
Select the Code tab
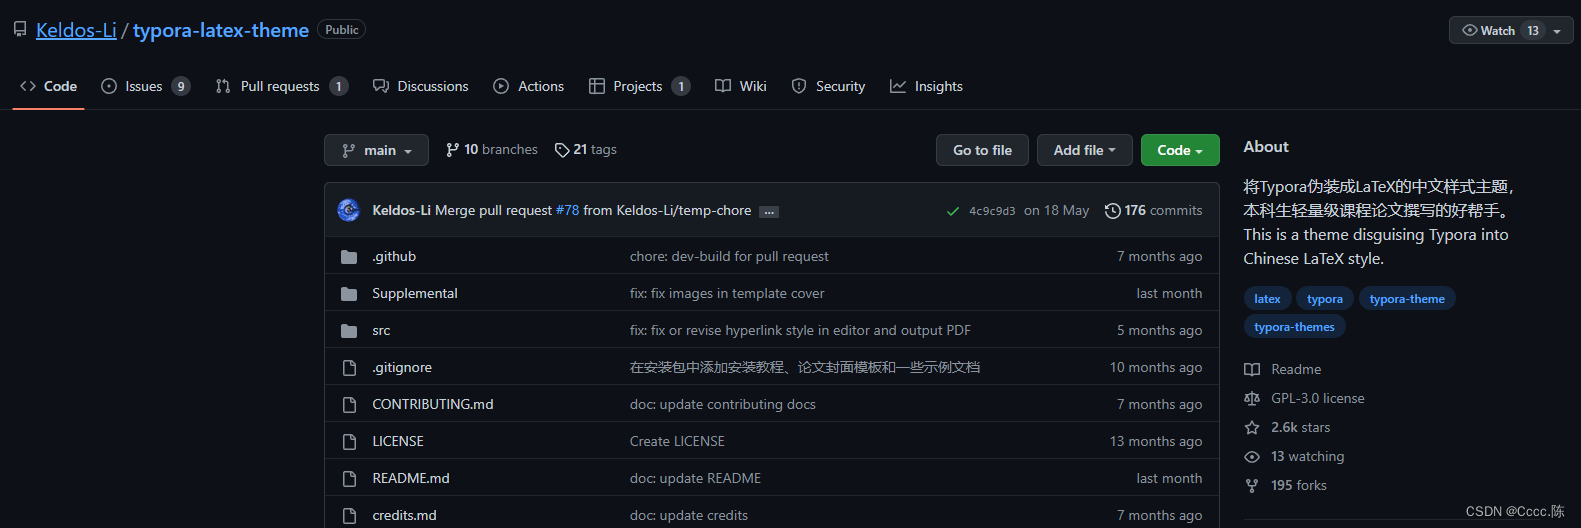(x=48, y=86)
